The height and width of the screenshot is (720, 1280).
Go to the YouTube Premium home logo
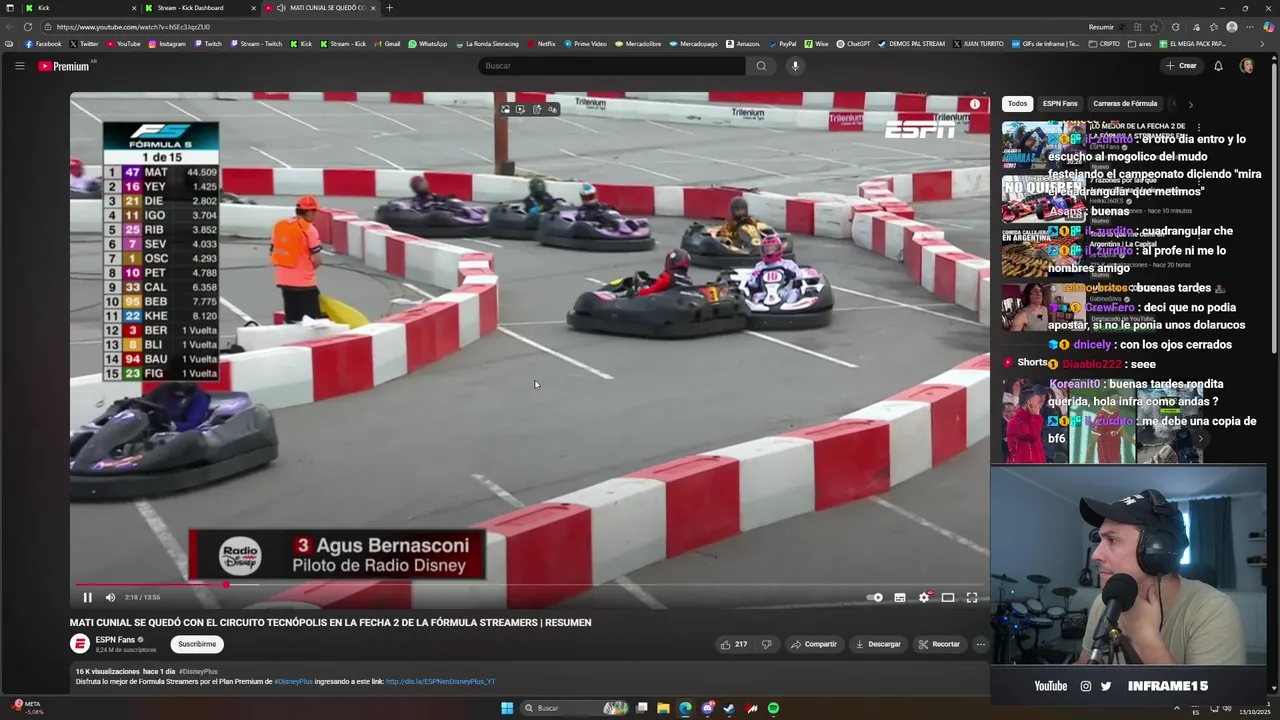64,66
